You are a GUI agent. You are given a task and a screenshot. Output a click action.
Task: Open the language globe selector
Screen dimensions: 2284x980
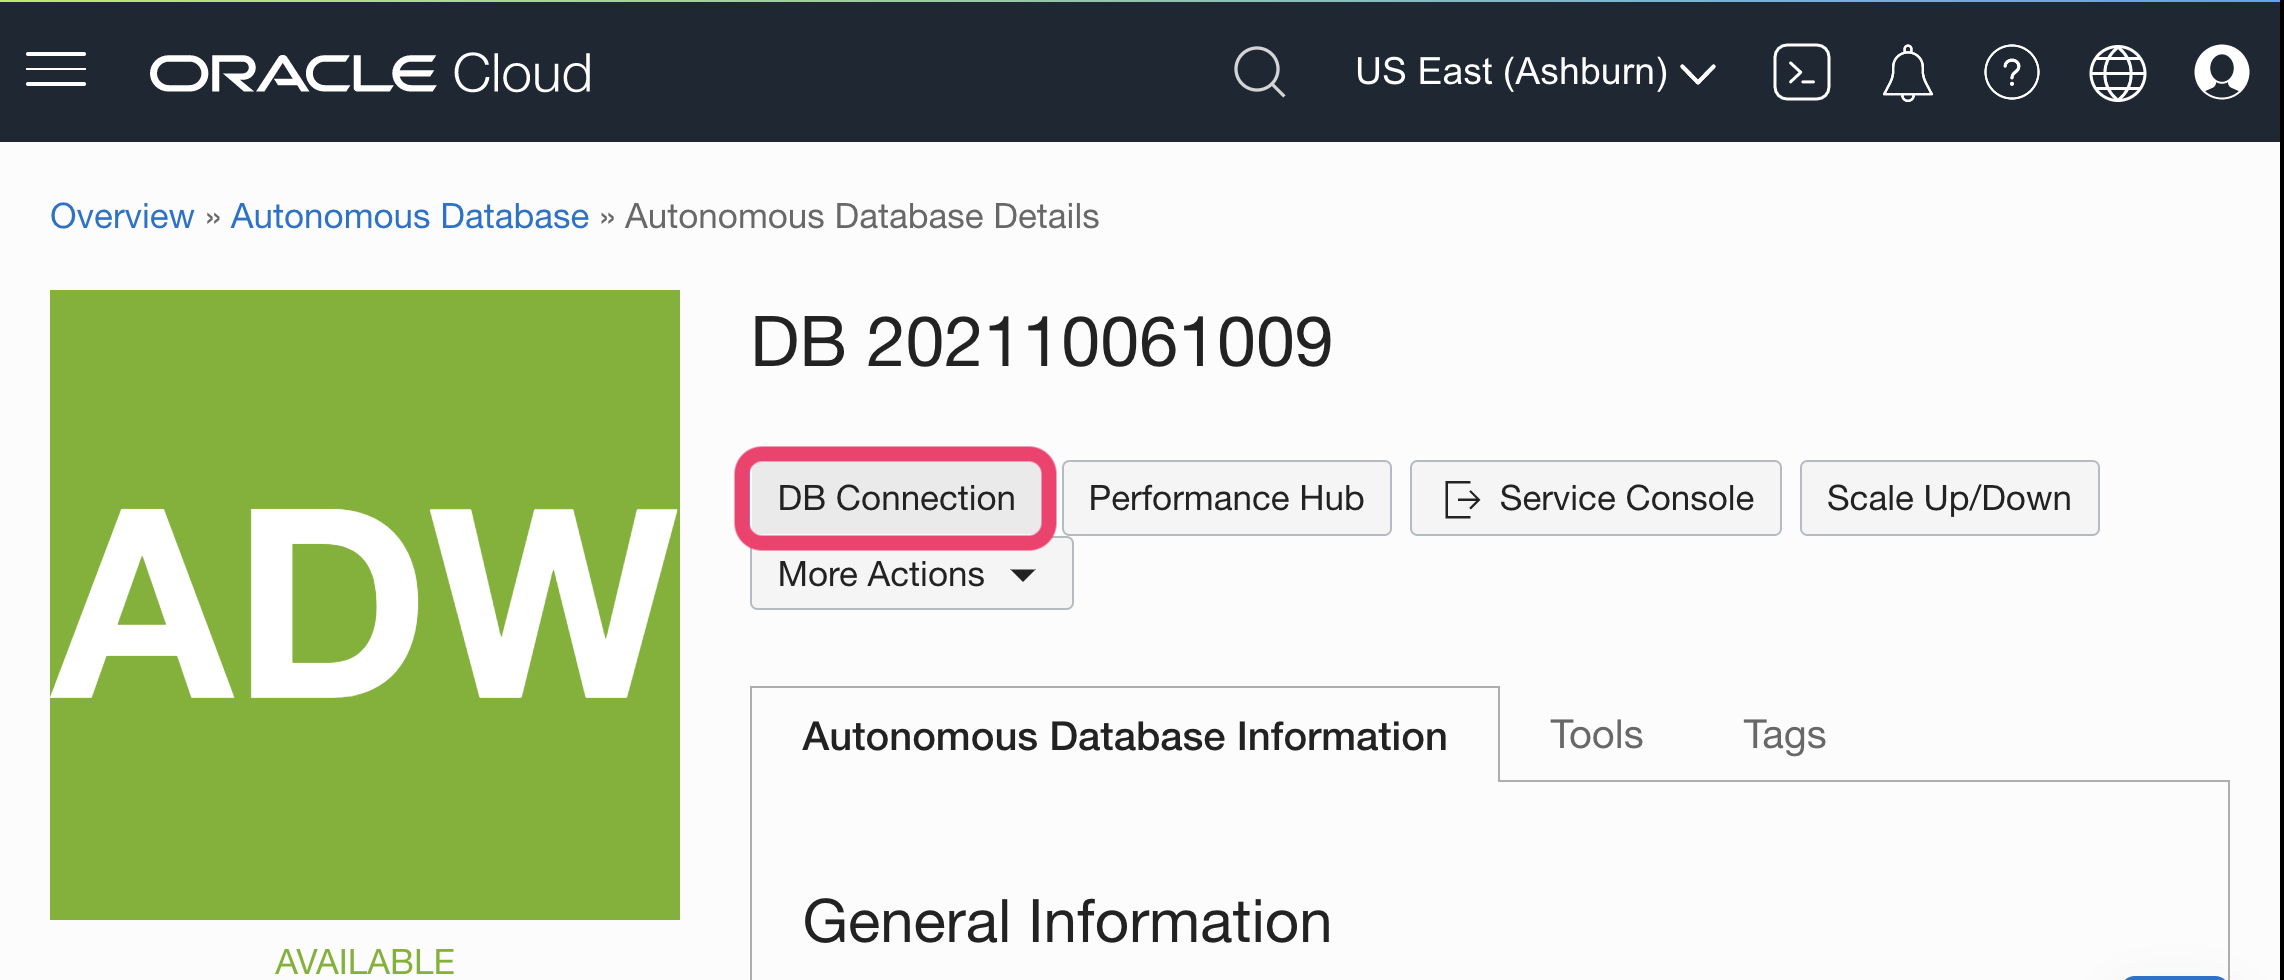click(x=2118, y=71)
